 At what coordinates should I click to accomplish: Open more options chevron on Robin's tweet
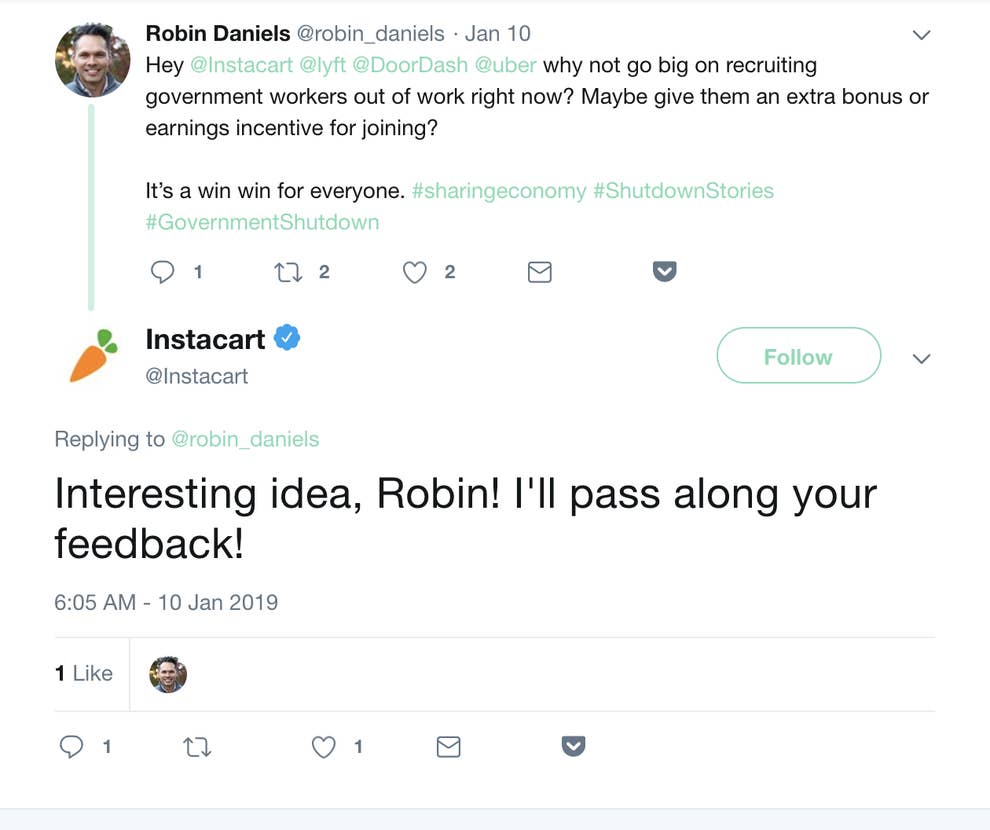pos(922,35)
